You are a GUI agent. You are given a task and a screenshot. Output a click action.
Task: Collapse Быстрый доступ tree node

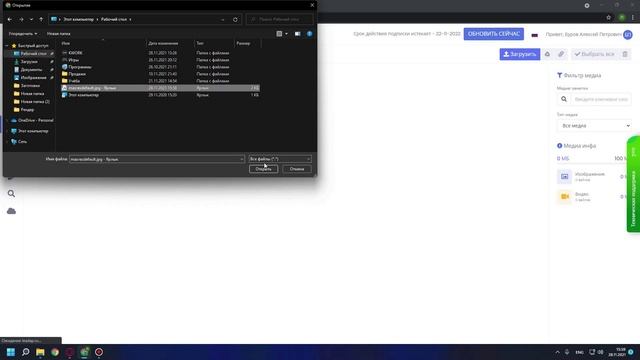[7, 46]
